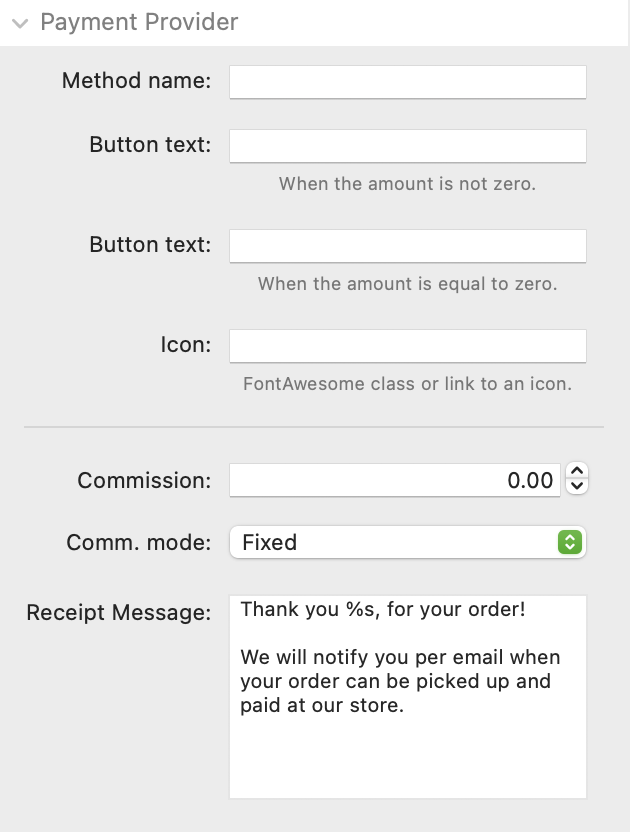Click the Comm. mode label

[x=139, y=543]
